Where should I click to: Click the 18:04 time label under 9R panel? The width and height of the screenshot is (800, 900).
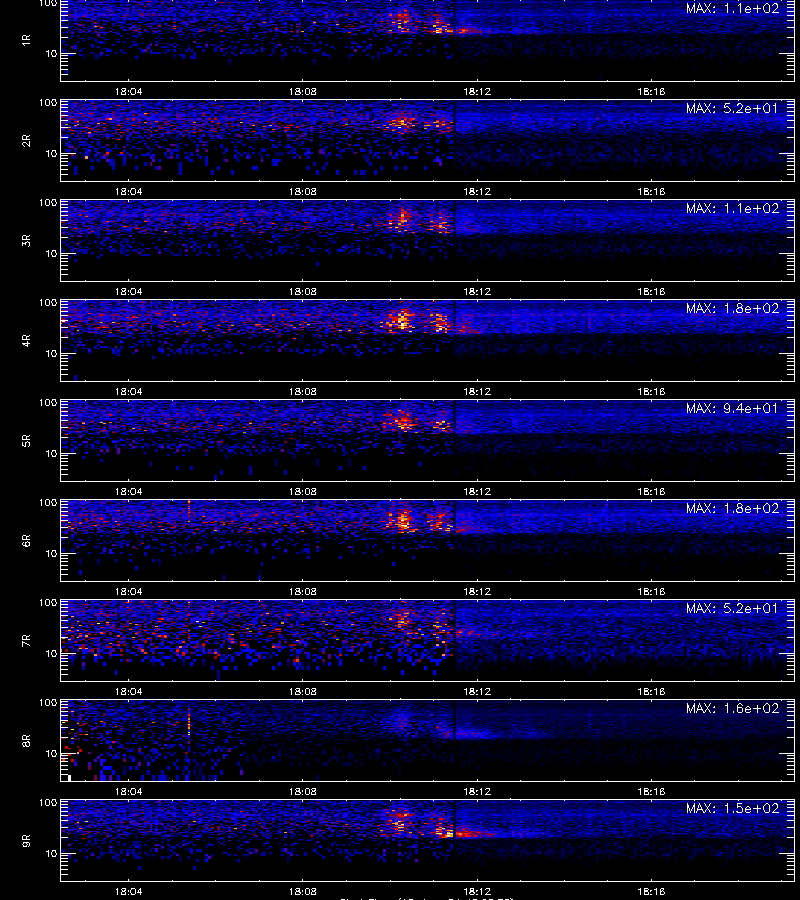coord(129,891)
